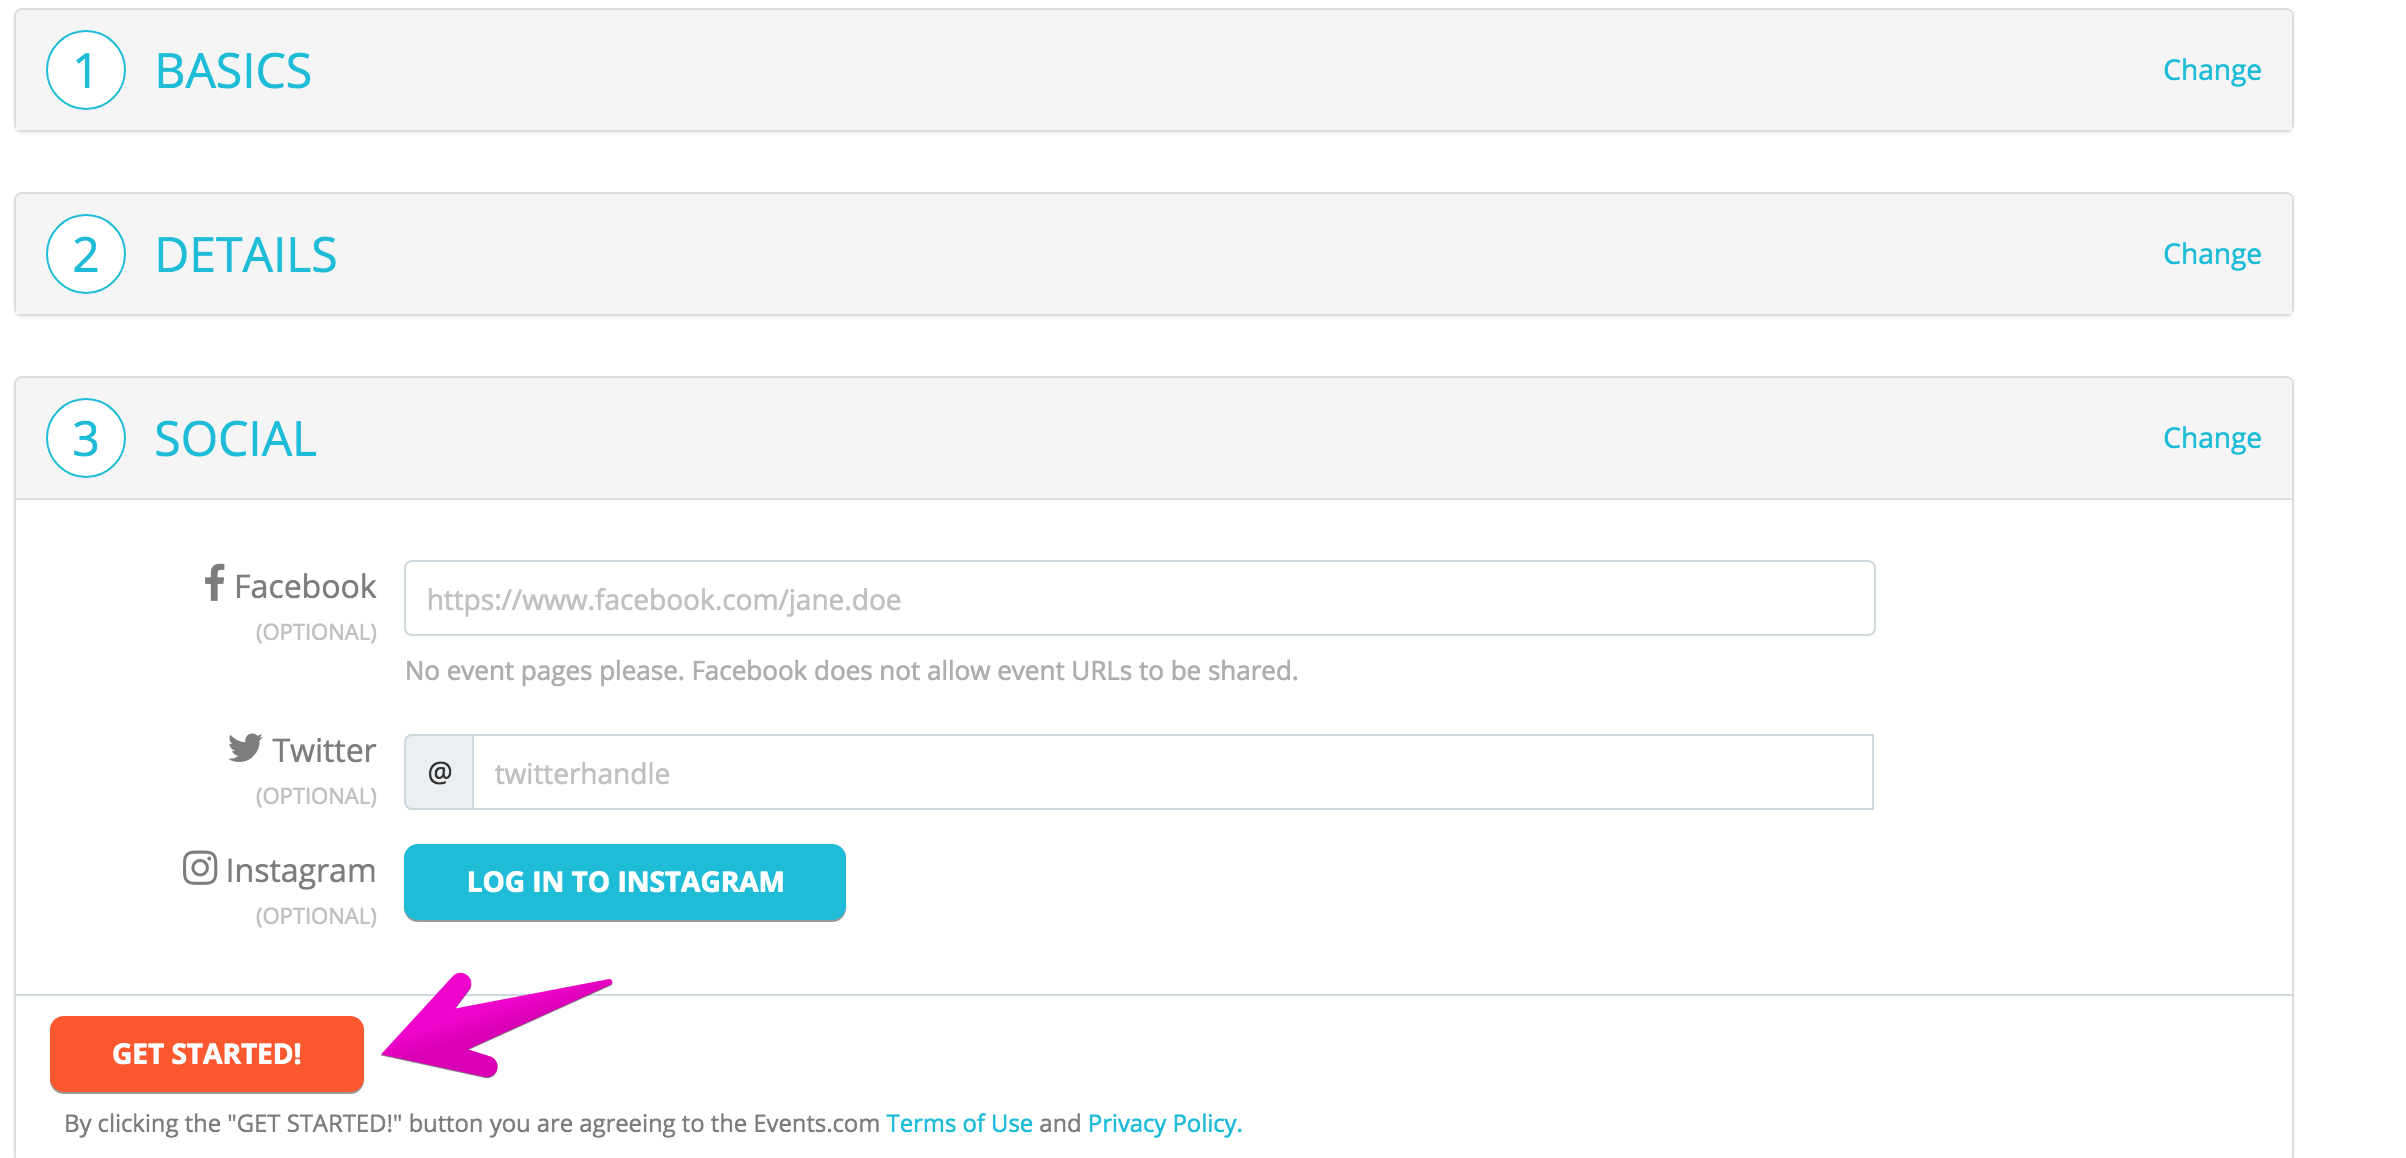The image size is (2406, 1158).
Task: Click the step 3 circle icon
Action: click(86, 438)
